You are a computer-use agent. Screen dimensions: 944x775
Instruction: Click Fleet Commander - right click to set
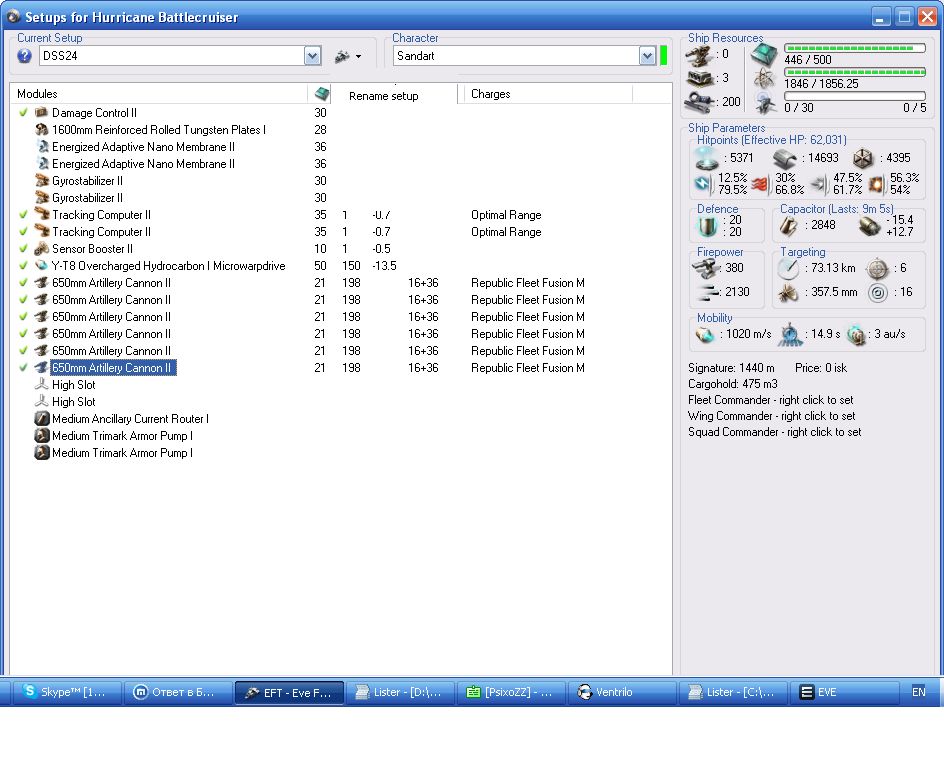point(771,400)
